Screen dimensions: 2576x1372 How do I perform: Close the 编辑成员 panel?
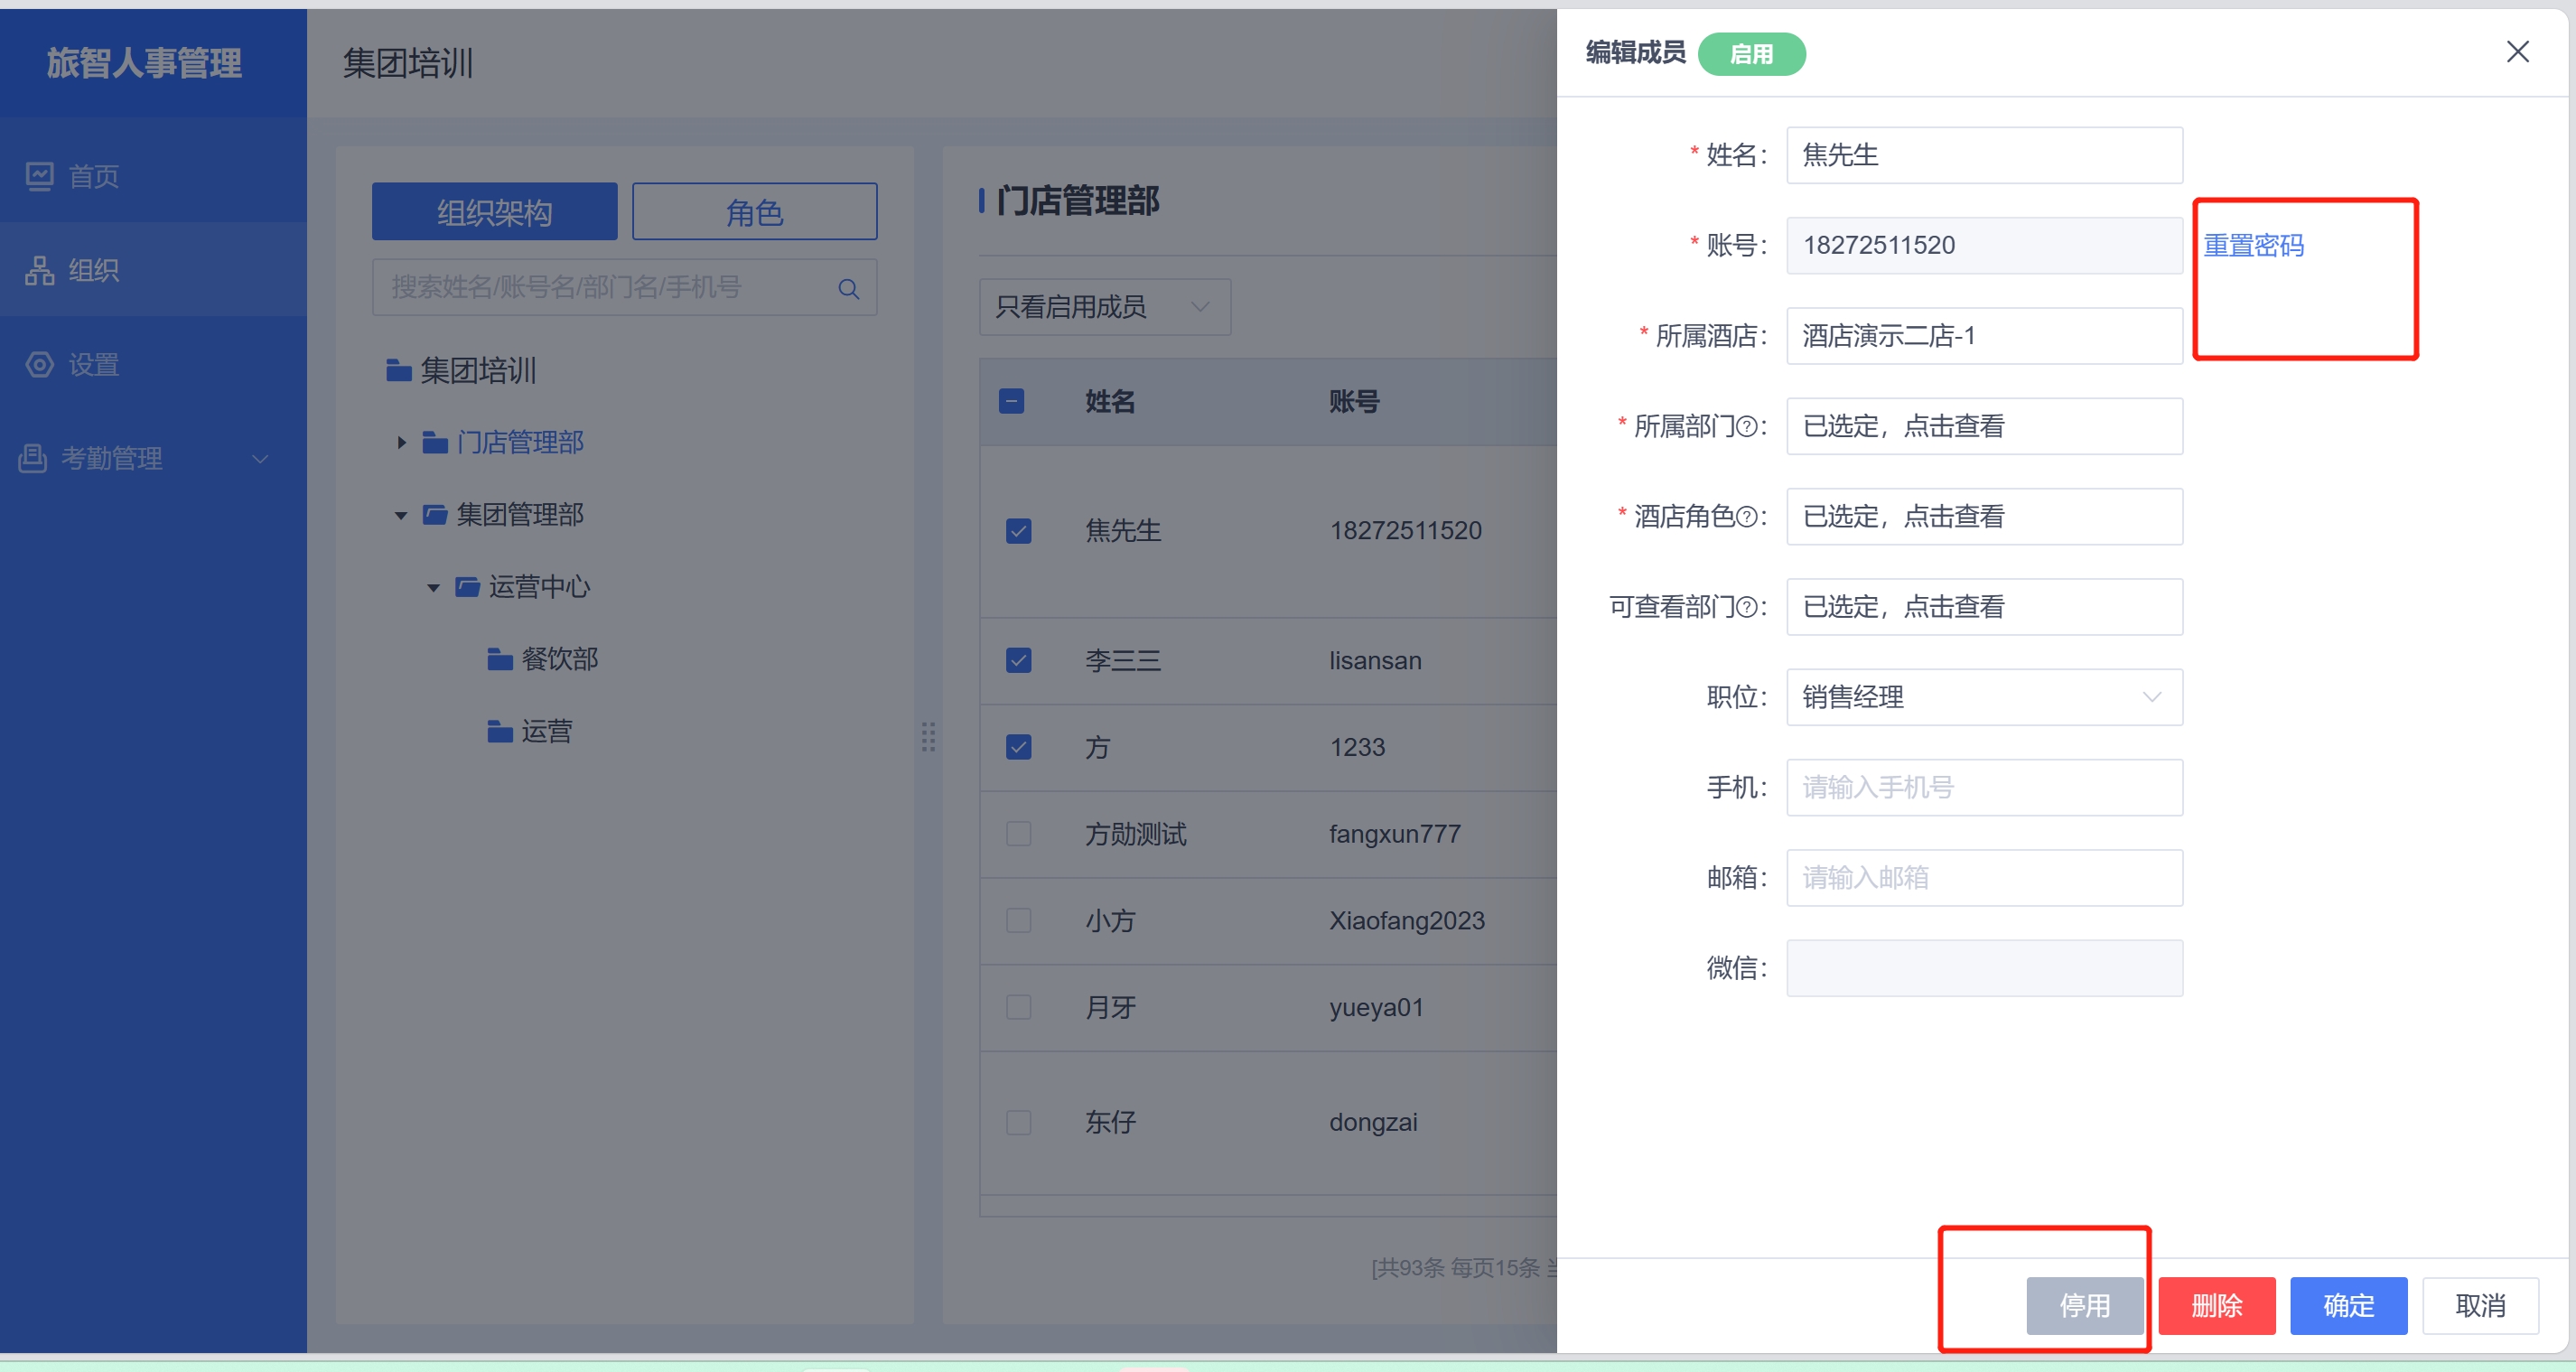tap(2517, 51)
